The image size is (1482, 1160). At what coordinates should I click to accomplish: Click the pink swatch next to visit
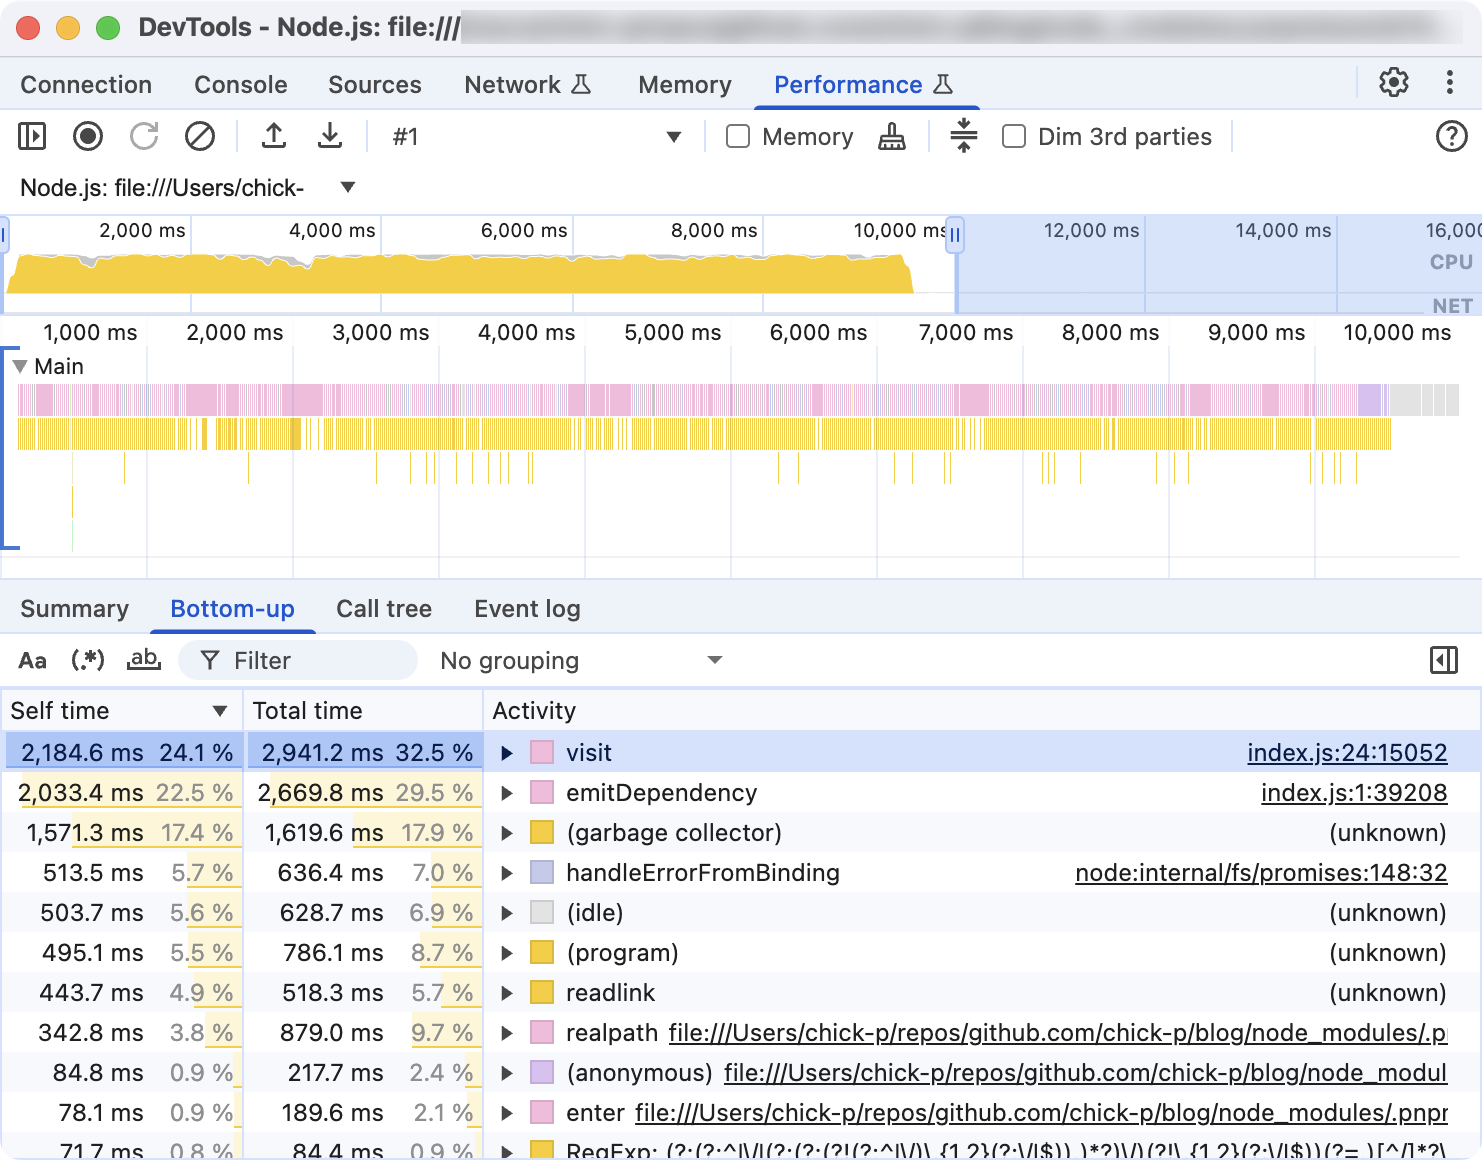(542, 753)
